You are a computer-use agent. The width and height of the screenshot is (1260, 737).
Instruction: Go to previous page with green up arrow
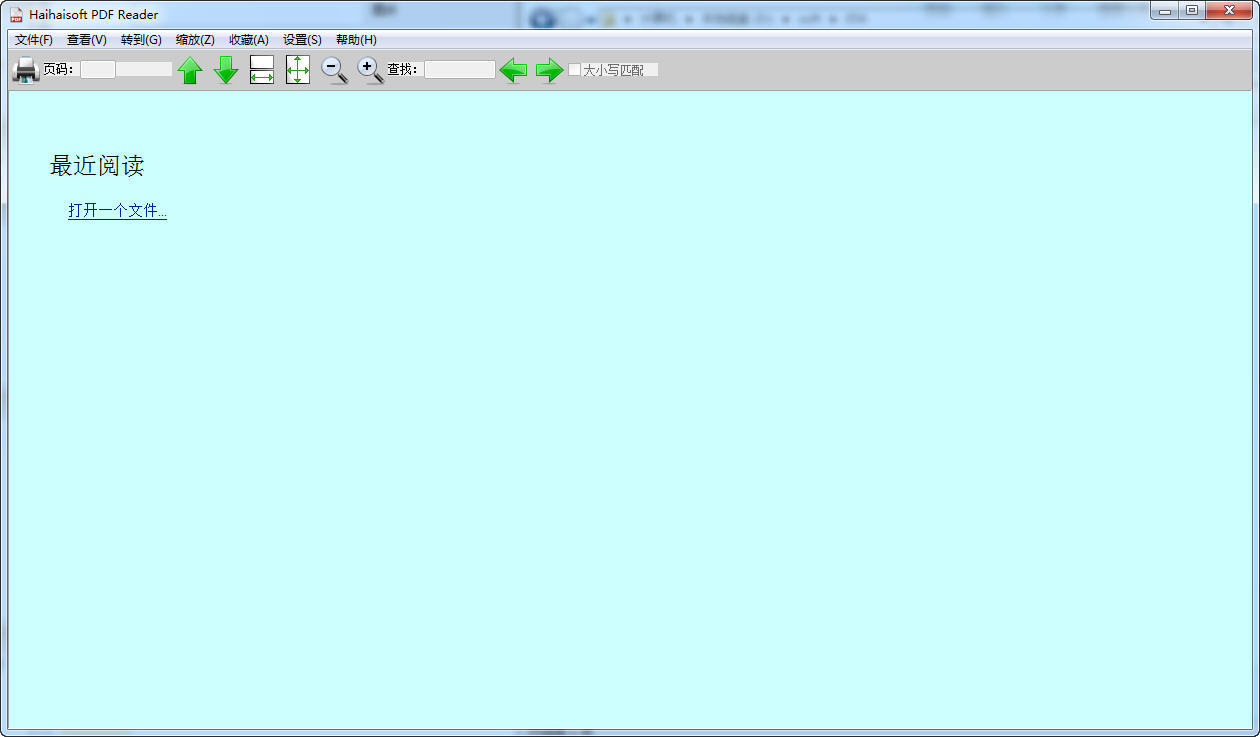tap(190, 70)
